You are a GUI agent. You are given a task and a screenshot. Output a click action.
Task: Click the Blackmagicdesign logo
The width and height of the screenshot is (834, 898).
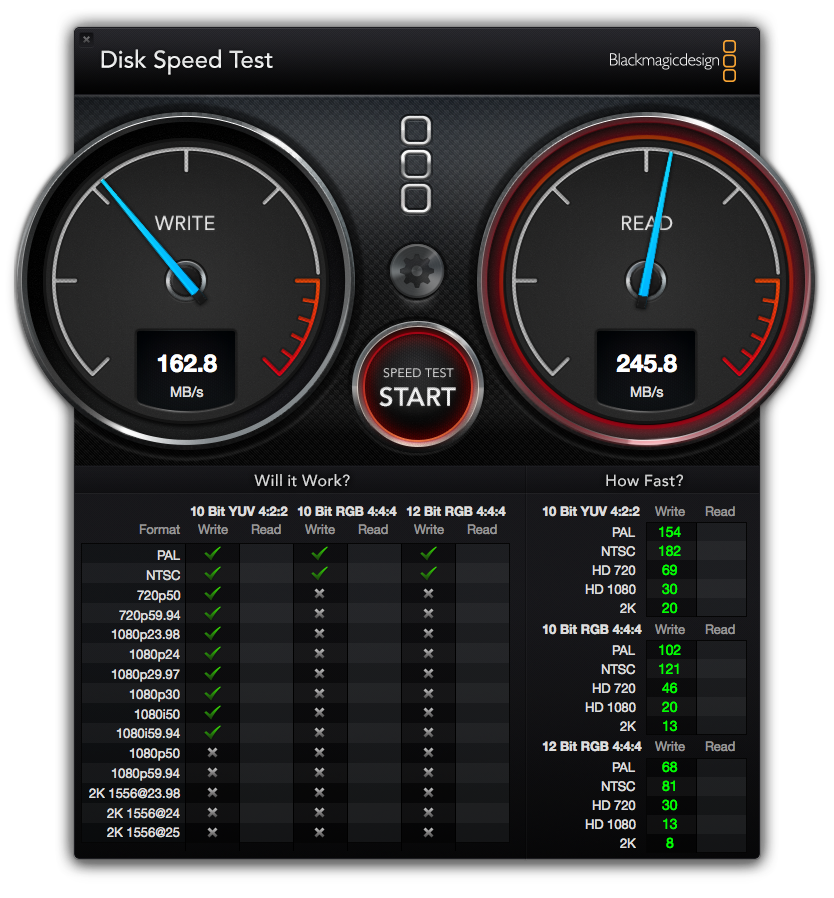(x=672, y=60)
